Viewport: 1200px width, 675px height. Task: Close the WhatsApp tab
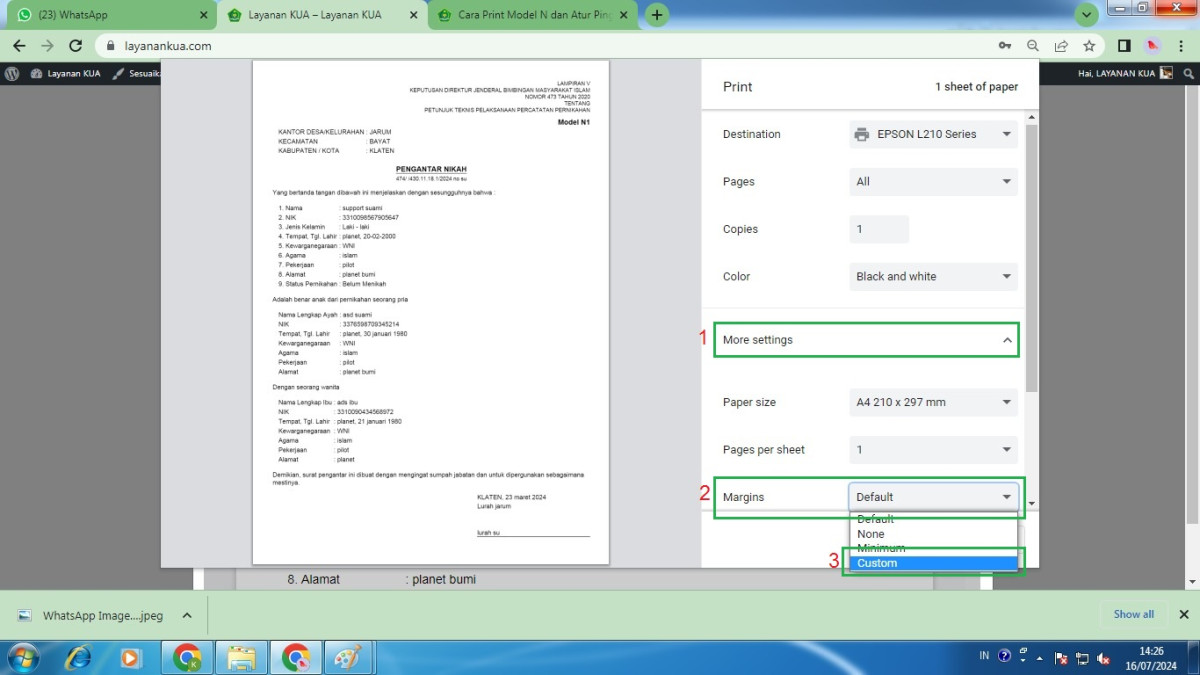tap(204, 15)
